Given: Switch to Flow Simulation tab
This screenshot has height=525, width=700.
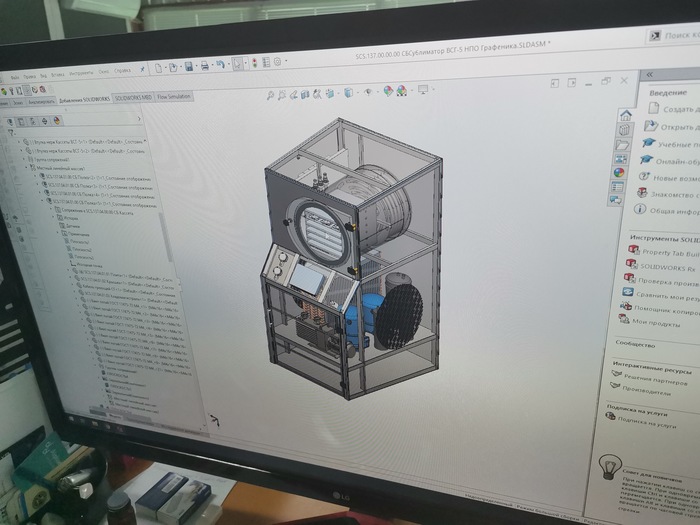Looking at the screenshot, I should point(174,96).
